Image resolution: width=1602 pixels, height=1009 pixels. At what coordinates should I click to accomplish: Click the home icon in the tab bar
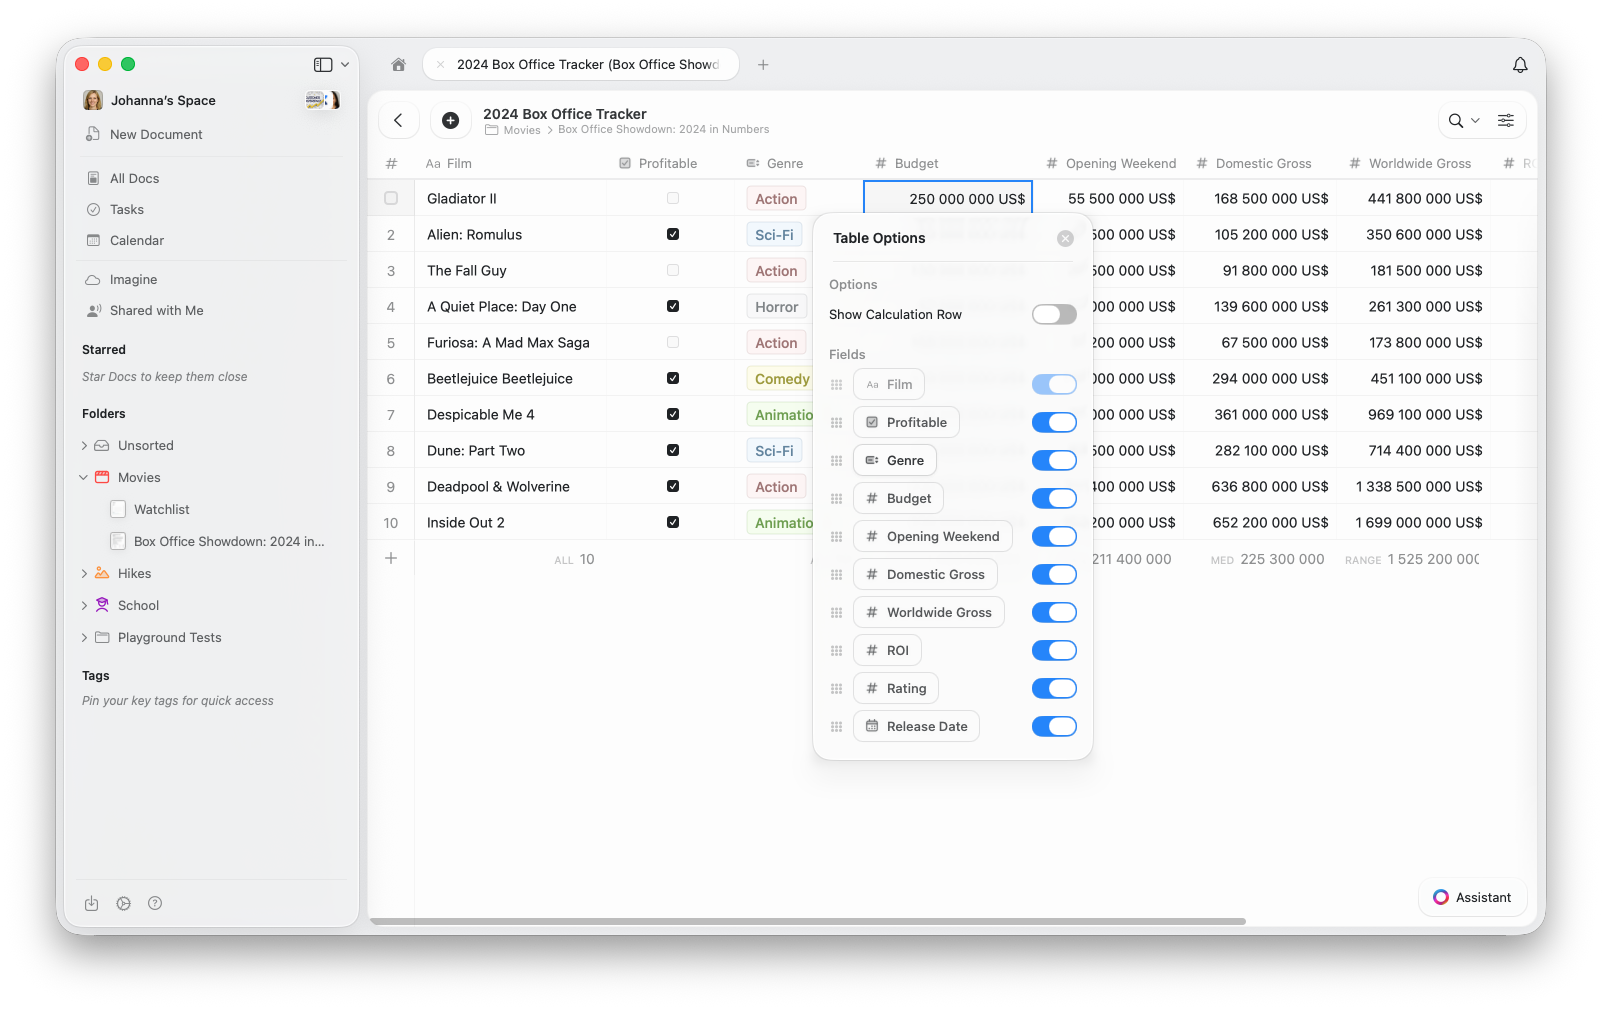point(398,64)
